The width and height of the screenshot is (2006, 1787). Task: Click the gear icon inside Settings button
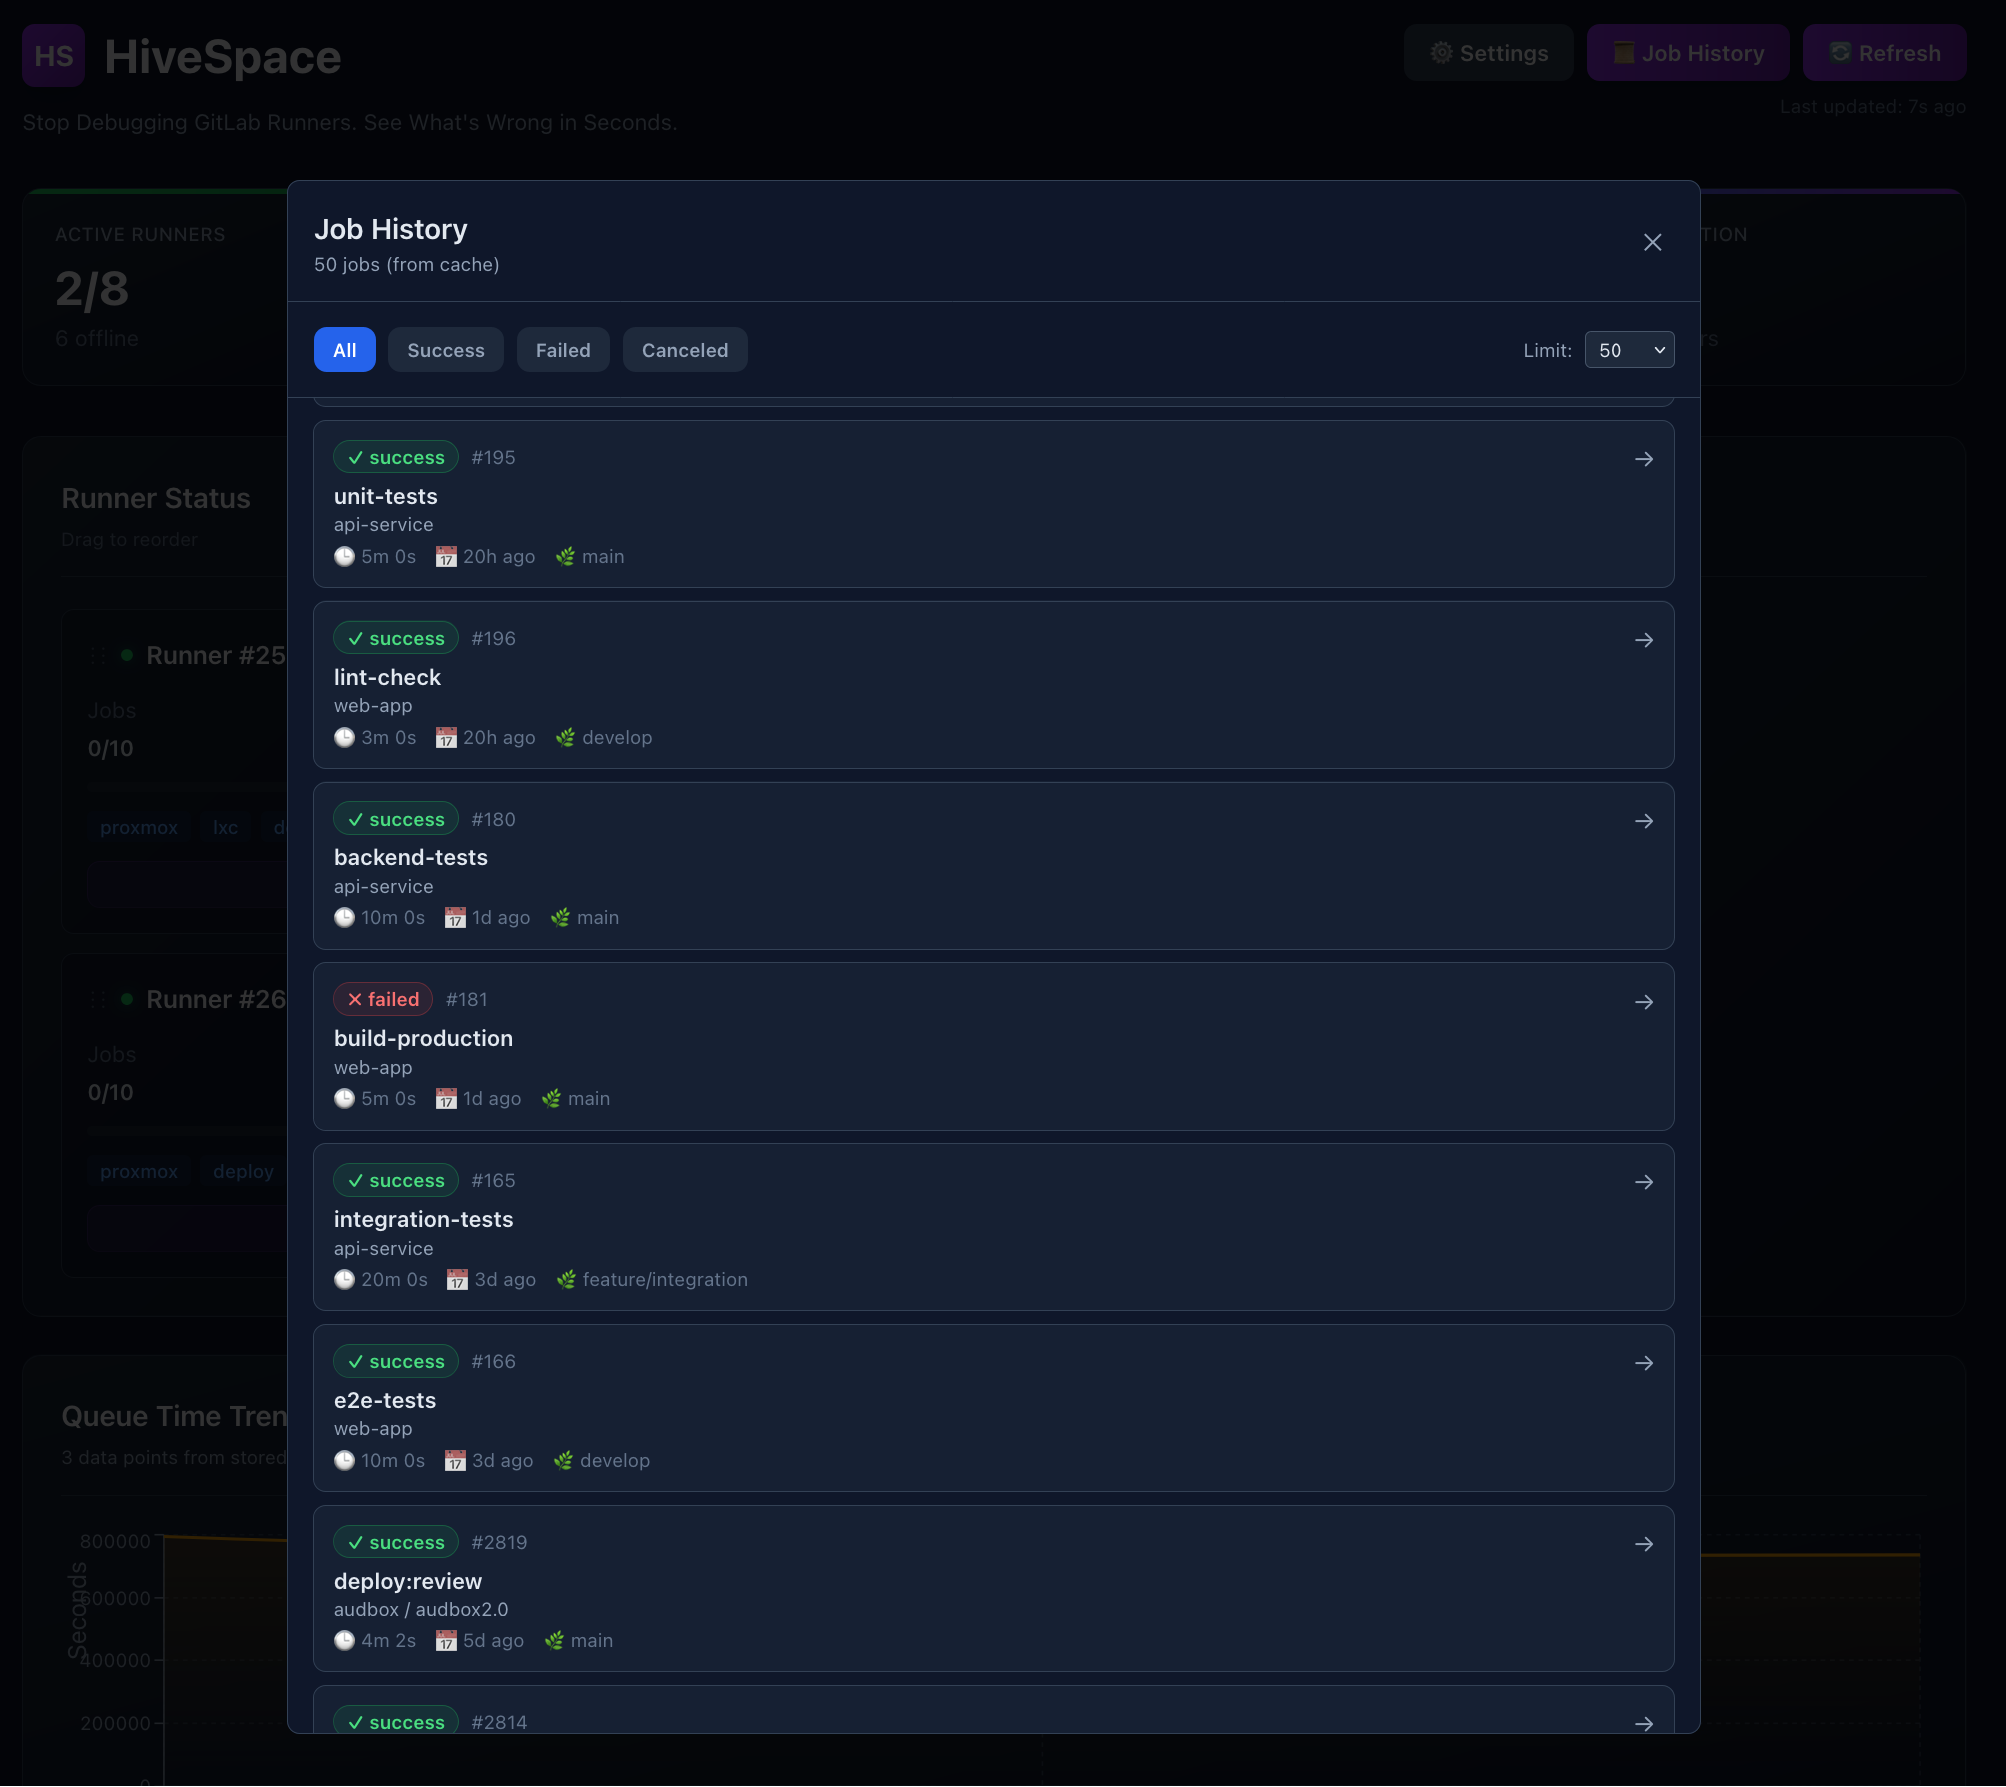pos(1441,52)
